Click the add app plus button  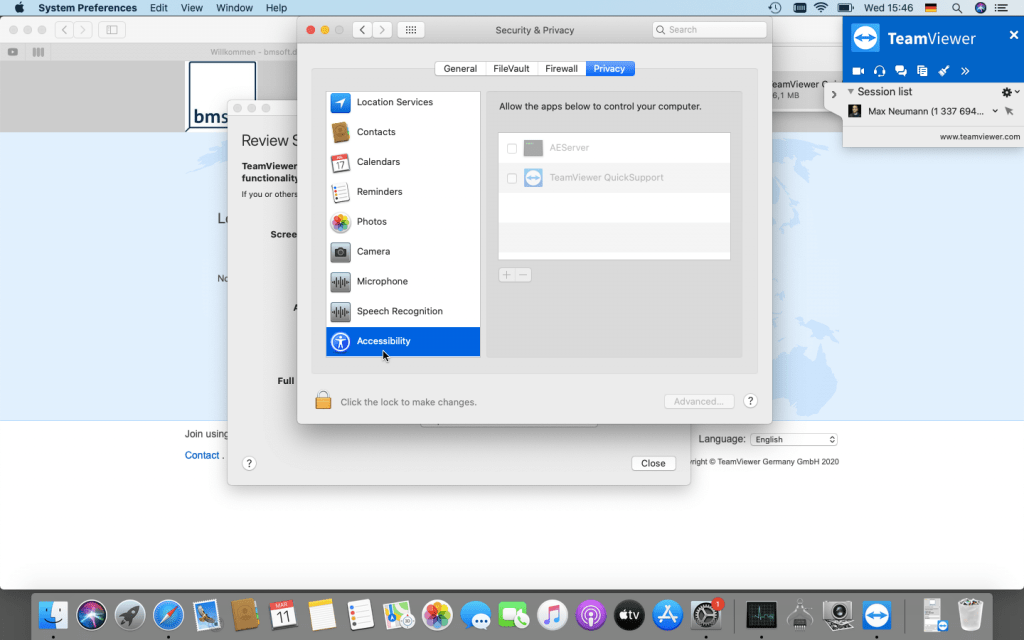pyautogui.click(x=507, y=275)
